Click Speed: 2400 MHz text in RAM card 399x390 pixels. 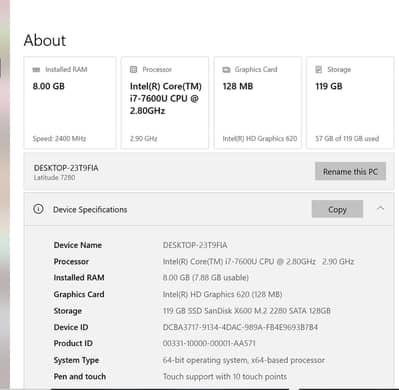[59, 138]
